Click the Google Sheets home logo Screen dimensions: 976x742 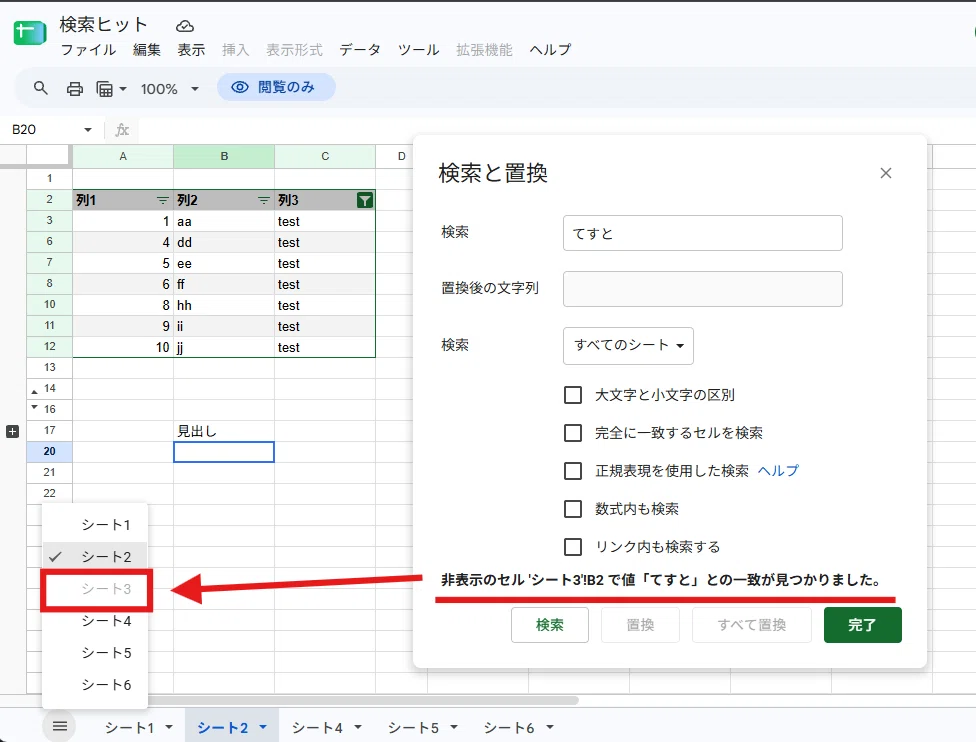point(30,32)
